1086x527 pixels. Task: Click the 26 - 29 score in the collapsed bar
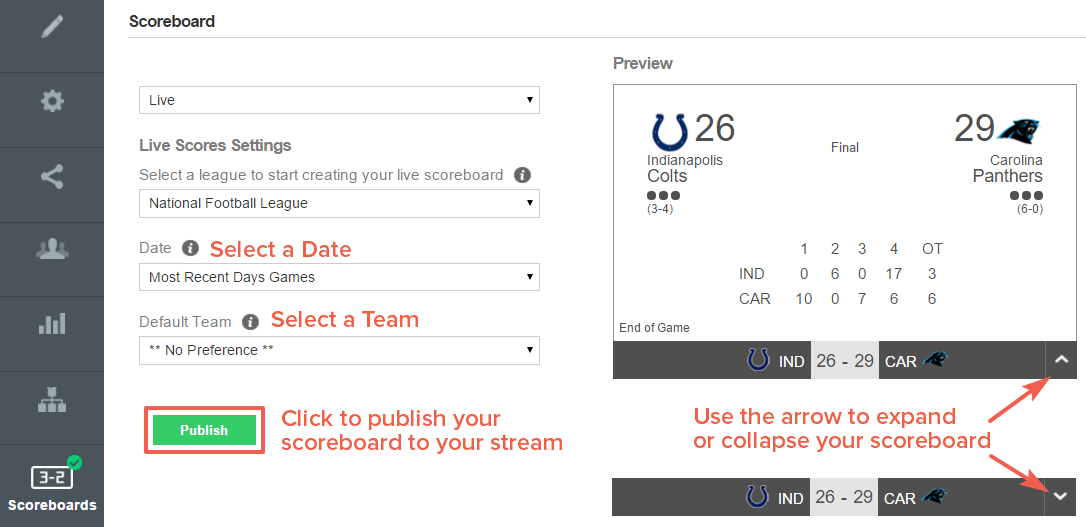844,497
